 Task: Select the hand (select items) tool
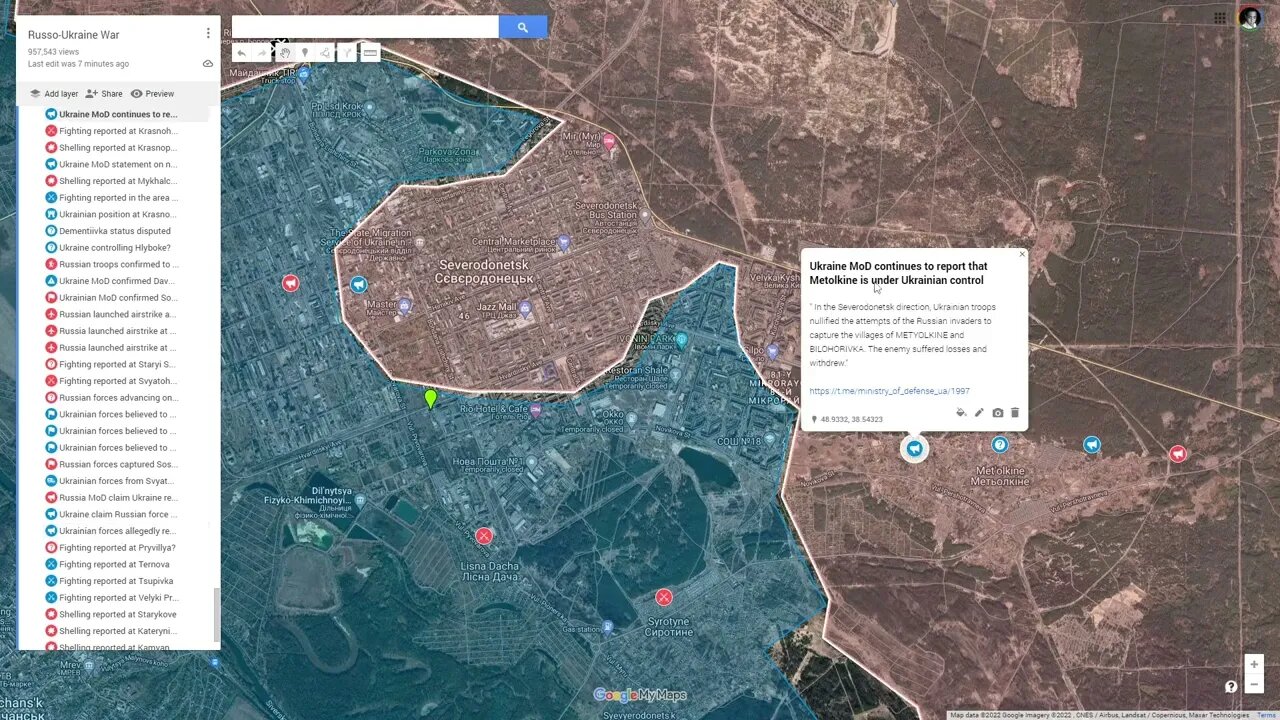click(x=284, y=53)
